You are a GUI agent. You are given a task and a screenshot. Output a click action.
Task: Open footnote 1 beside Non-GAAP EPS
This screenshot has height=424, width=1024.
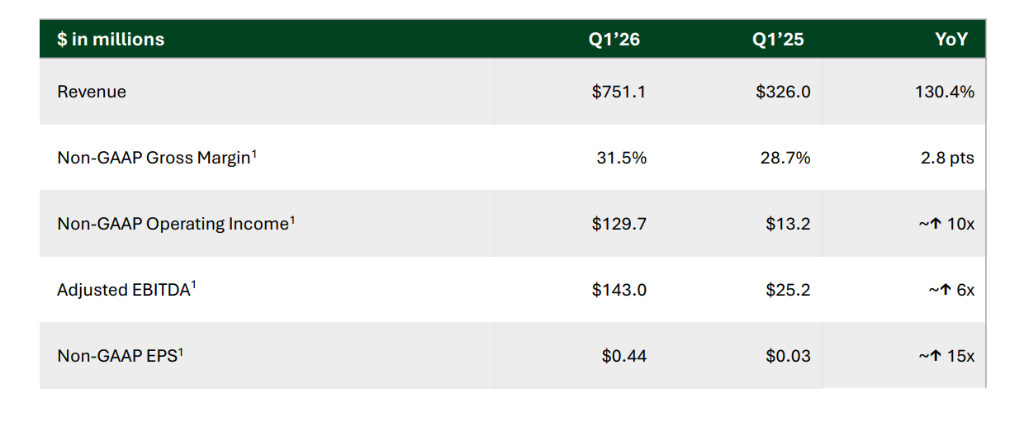(x=181, y=351)
